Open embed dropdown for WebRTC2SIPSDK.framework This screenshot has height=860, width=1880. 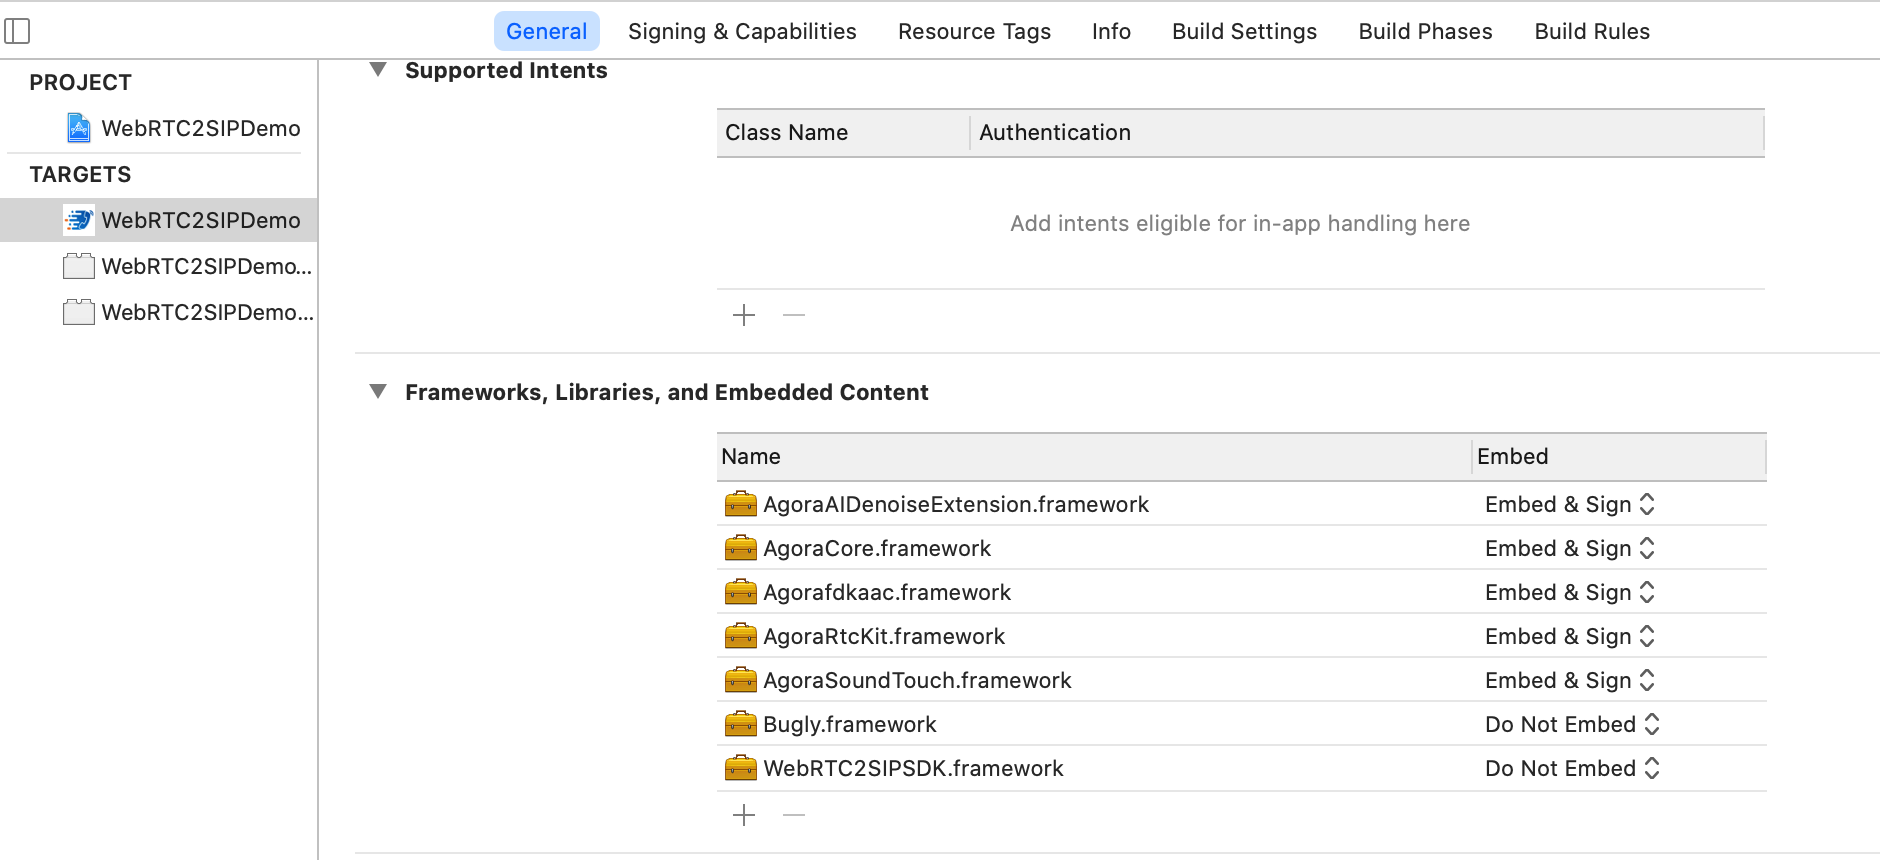click(1651, 768)
